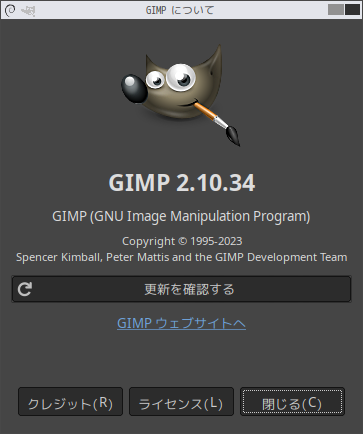Show the ライセンス(L) license button
This screenshot has width=363, height=434.
click(181, 402)
